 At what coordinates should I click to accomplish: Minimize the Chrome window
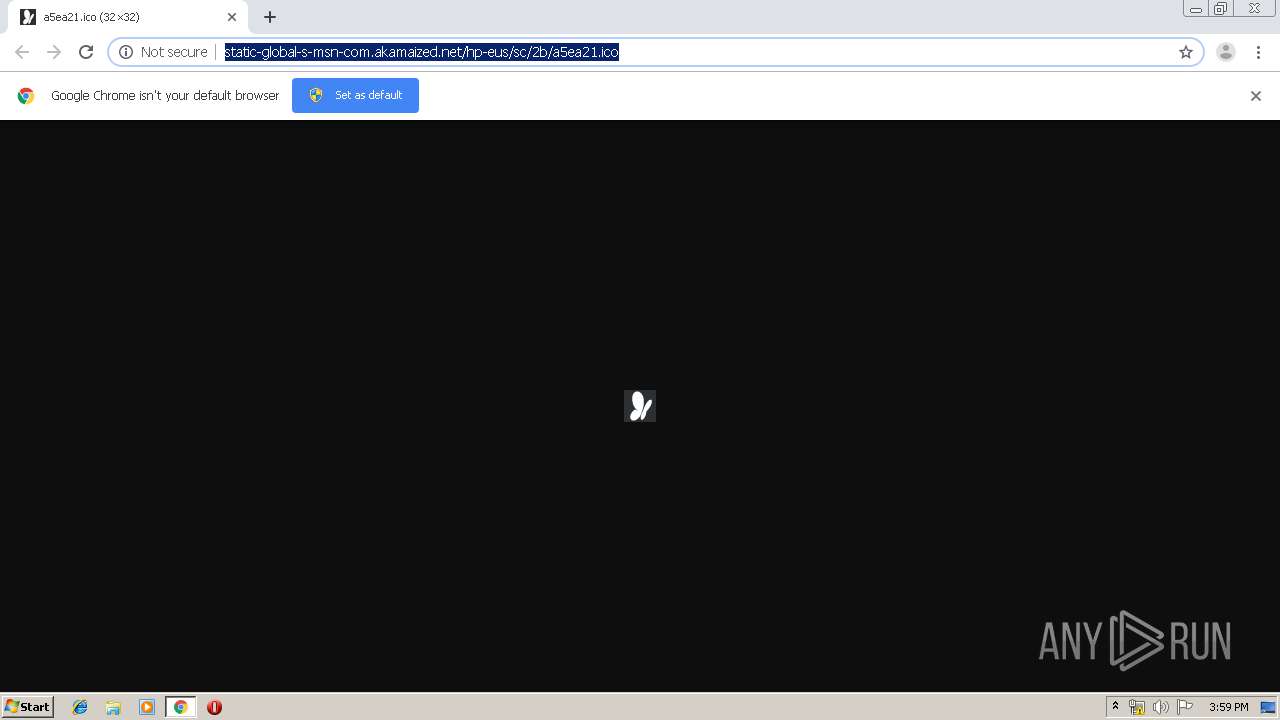[1195, 9]
